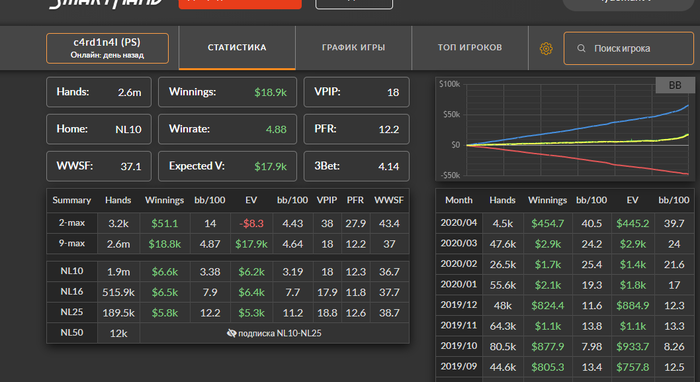Click the $51.1 winnings value
Screen dimensions: 700x382
coord(164,223)
